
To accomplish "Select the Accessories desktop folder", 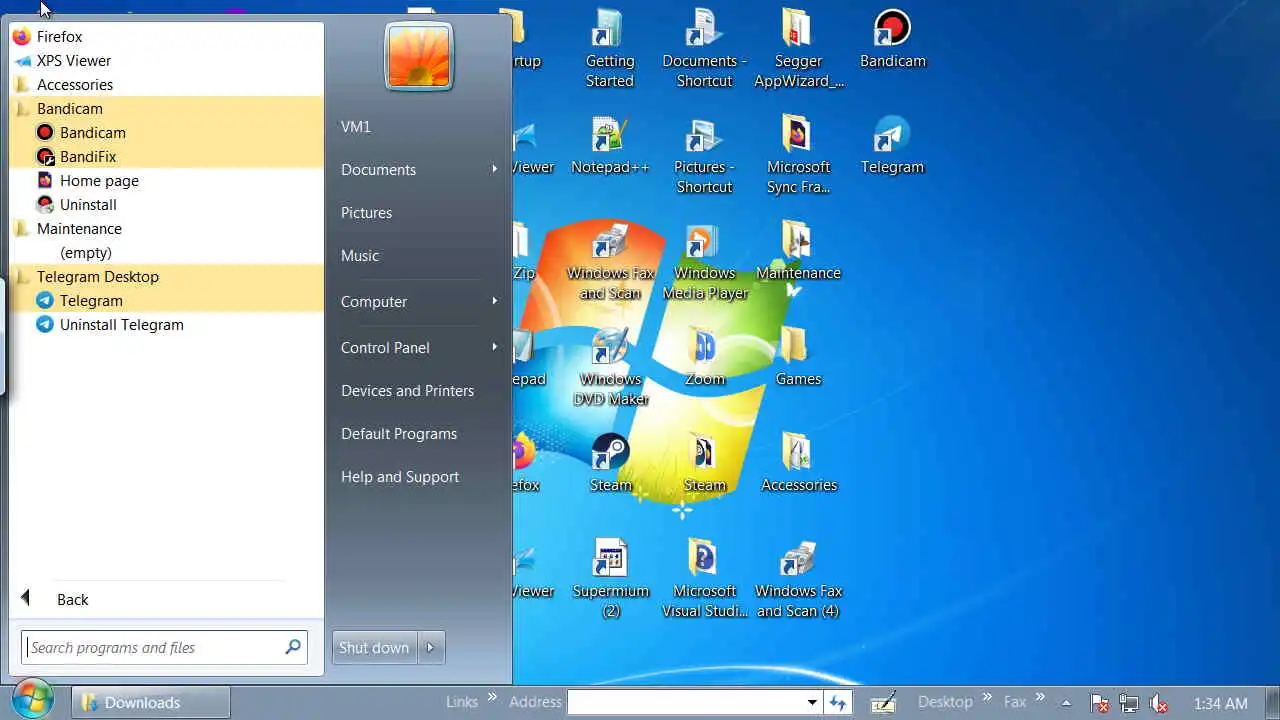I will click(x=798, y=462).
